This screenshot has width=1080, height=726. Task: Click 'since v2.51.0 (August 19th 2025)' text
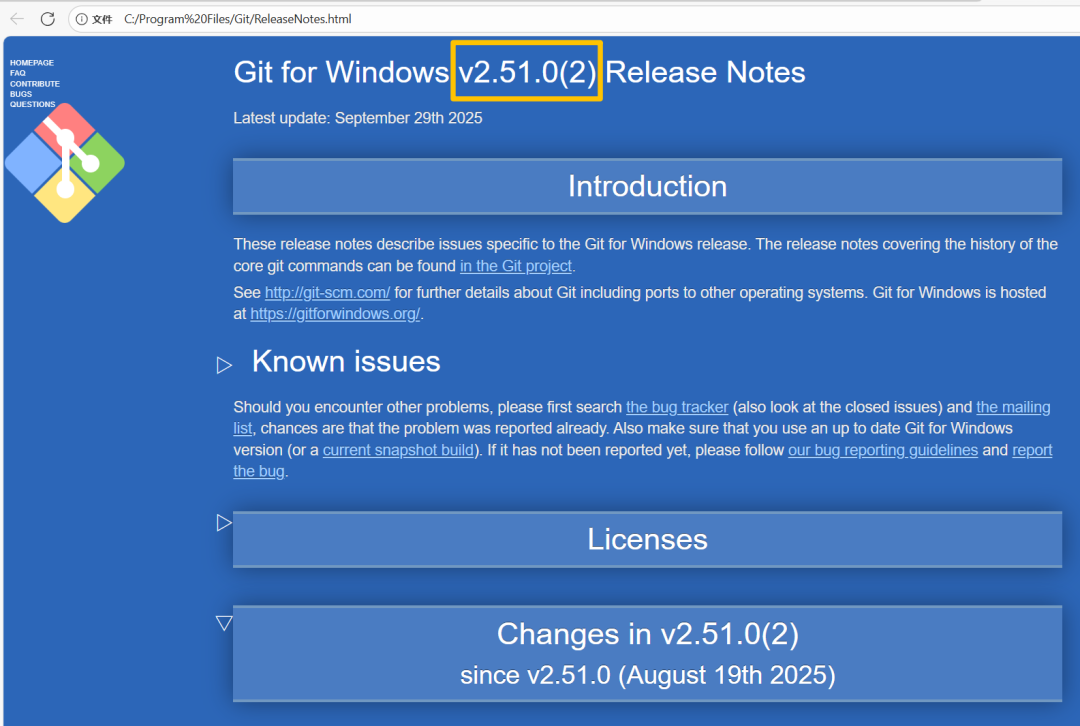pos(647,676)
